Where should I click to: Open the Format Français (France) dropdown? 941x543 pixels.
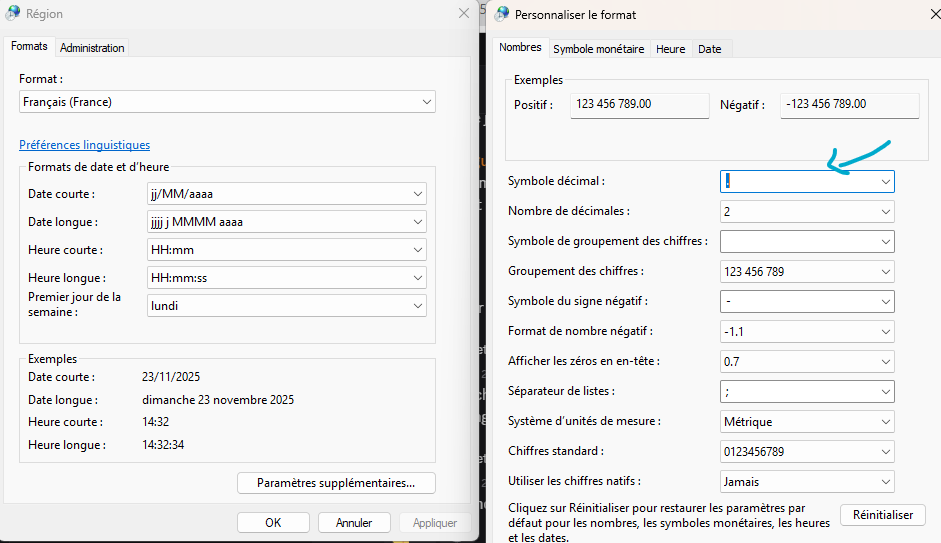click(227, 102)
